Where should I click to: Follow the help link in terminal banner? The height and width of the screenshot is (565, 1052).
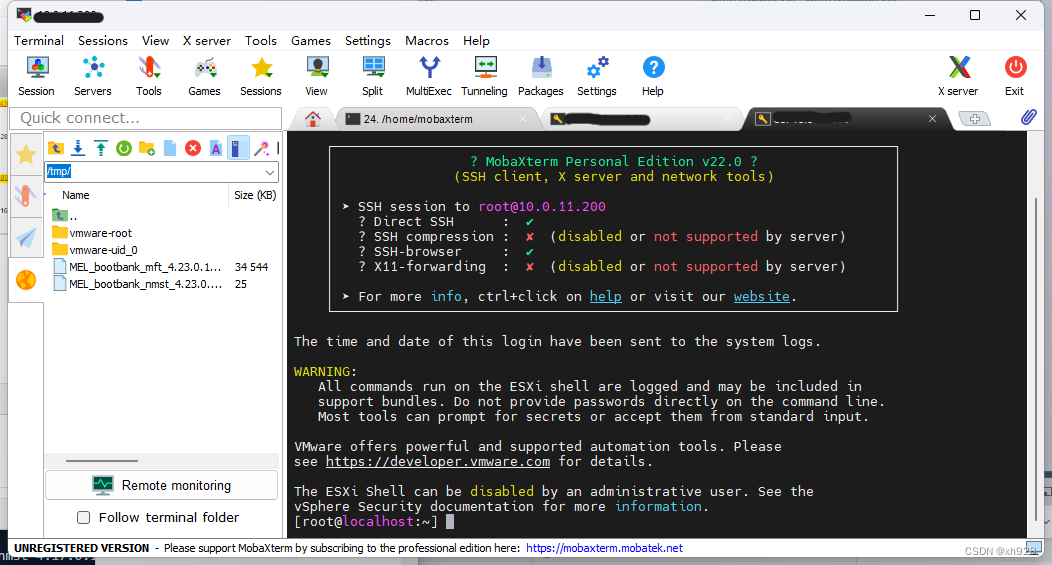(605, 297)
